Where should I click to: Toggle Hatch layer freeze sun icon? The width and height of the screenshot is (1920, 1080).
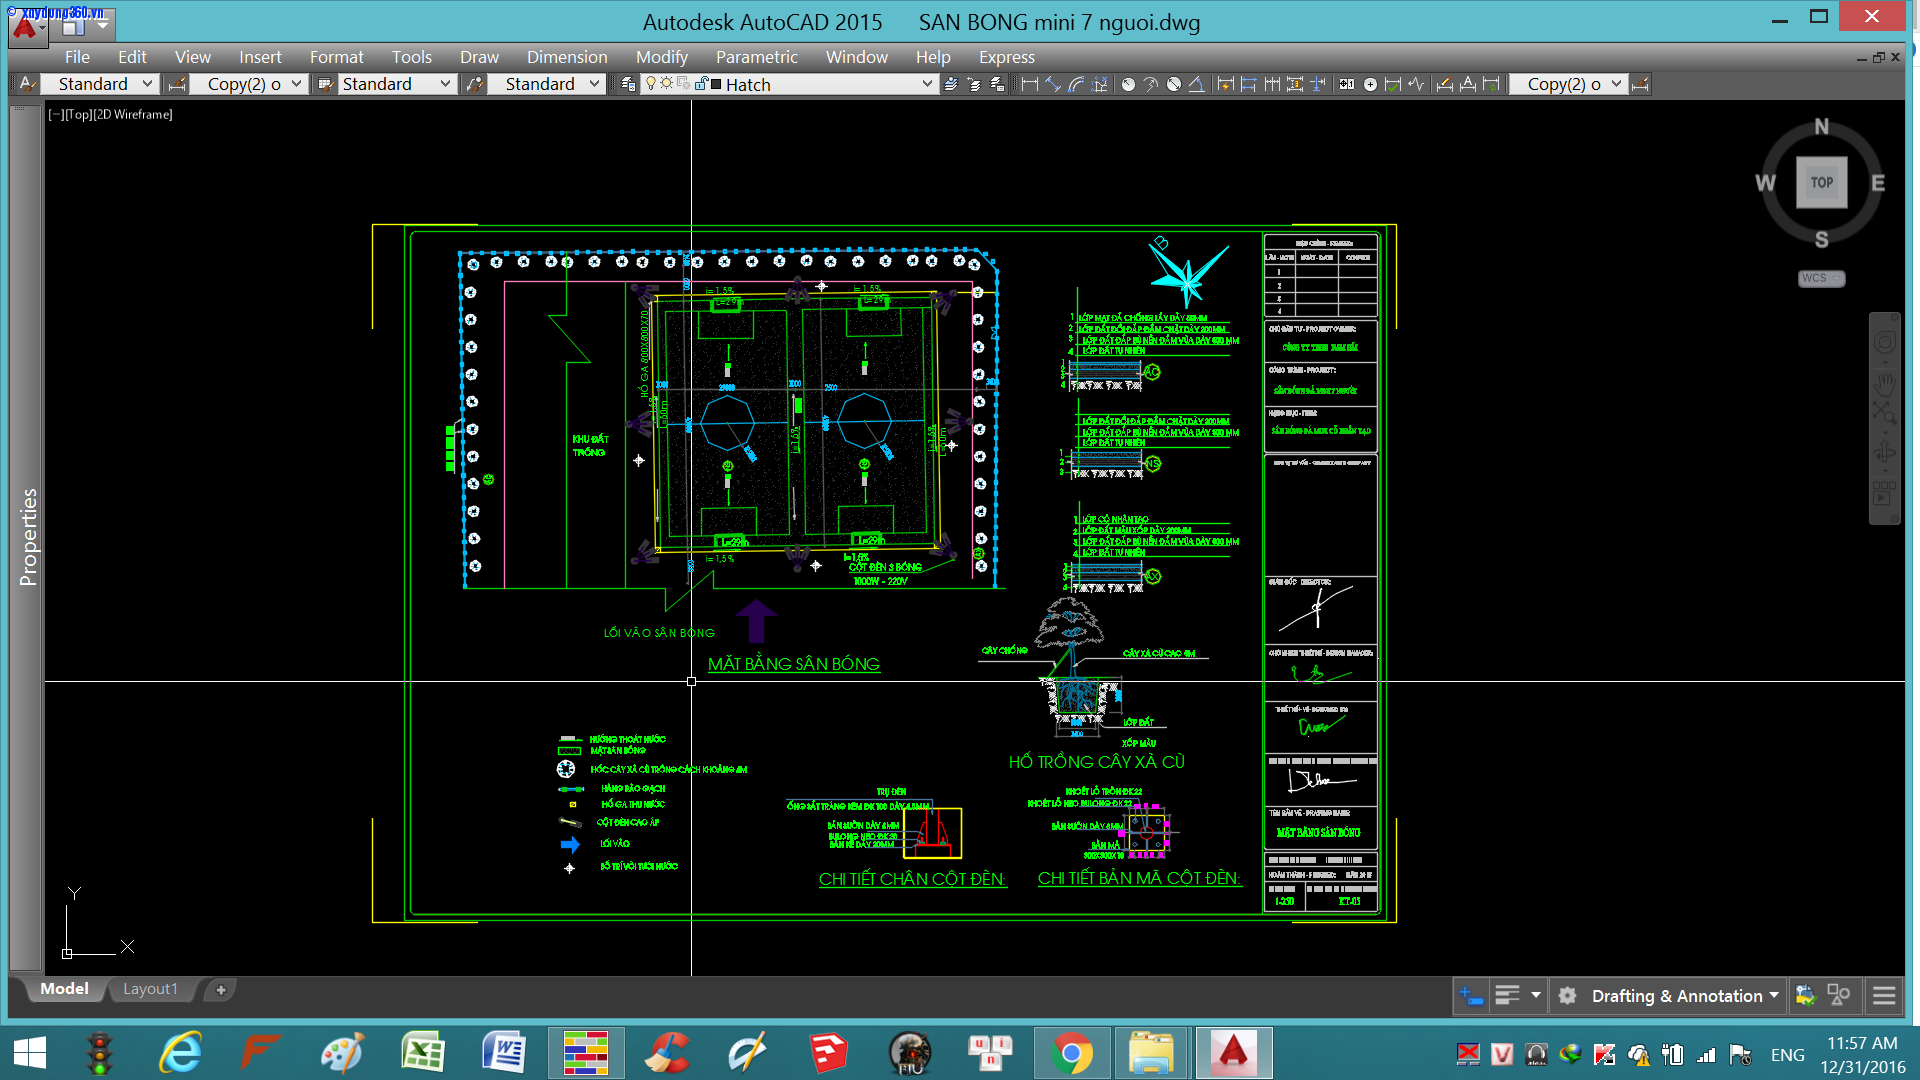tap(666, 84)
